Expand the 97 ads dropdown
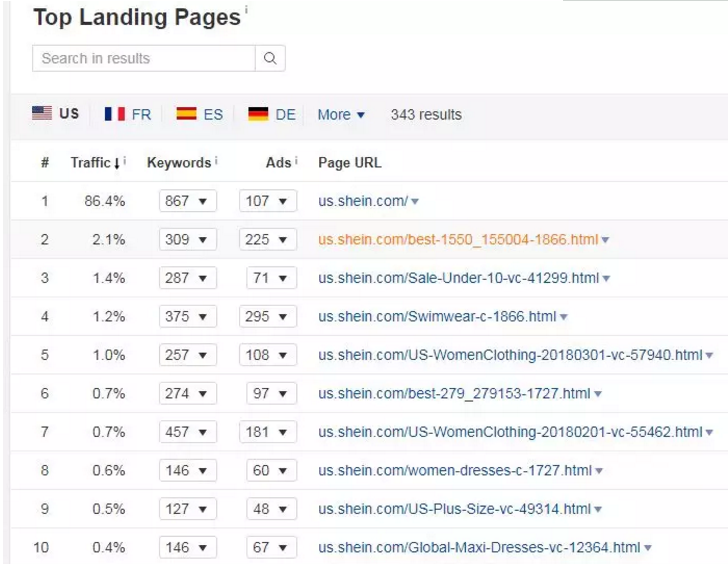 [272, 394]
